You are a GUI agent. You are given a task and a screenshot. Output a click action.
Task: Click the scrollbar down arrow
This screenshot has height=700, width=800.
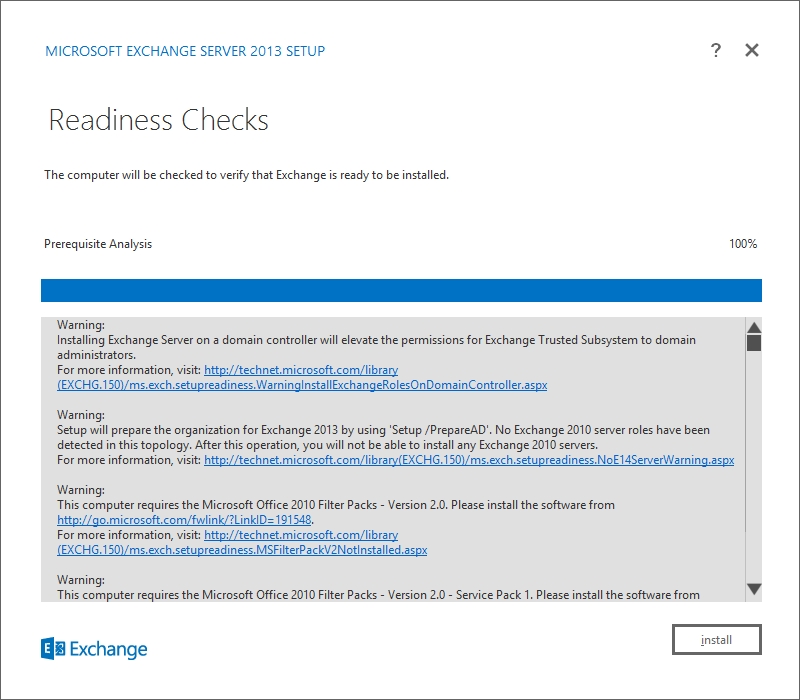(754, 589)
